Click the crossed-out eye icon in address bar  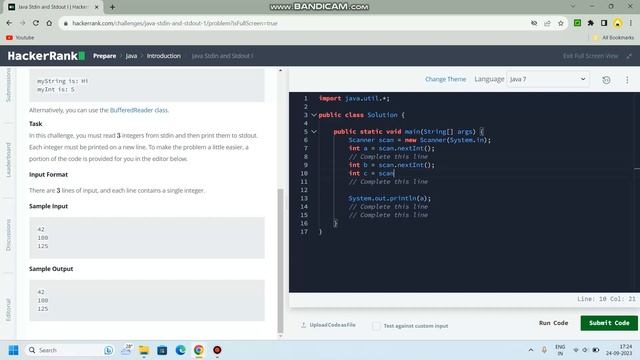[534, 23]
